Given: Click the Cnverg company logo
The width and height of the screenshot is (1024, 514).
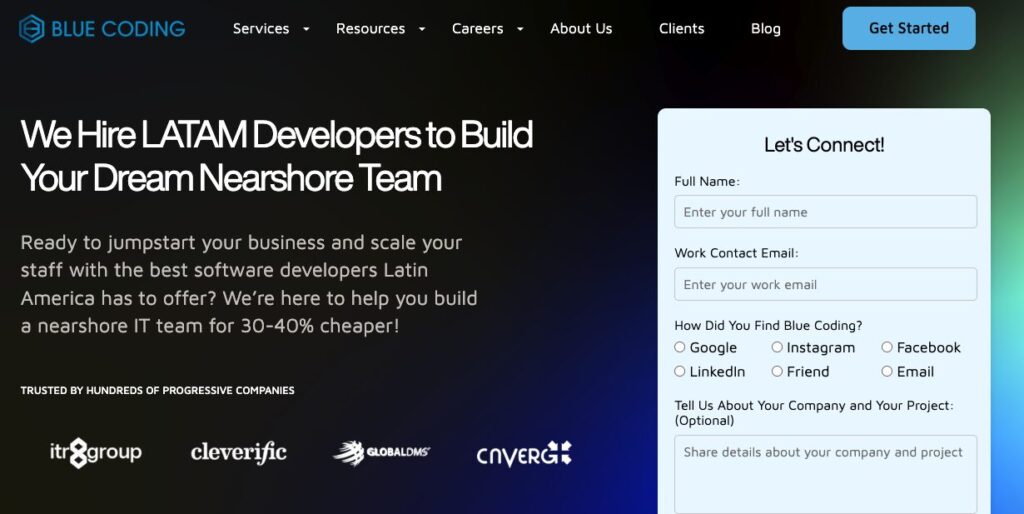Looking at the screenshot, I should (524, 454).
